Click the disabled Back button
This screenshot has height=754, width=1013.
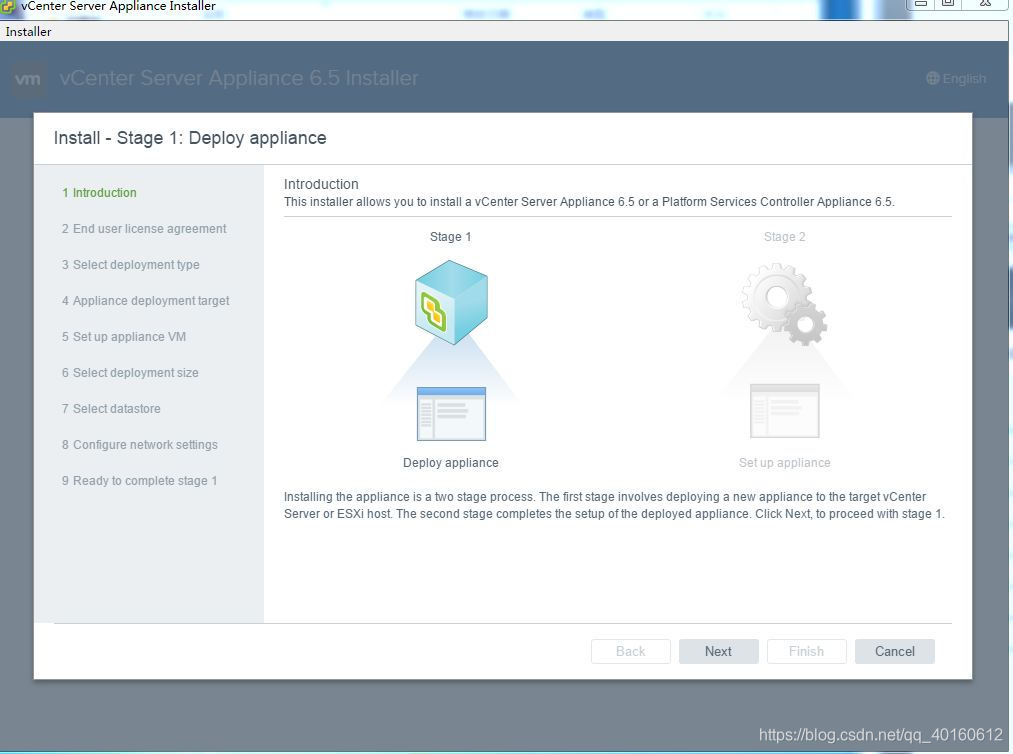point(631,651)
